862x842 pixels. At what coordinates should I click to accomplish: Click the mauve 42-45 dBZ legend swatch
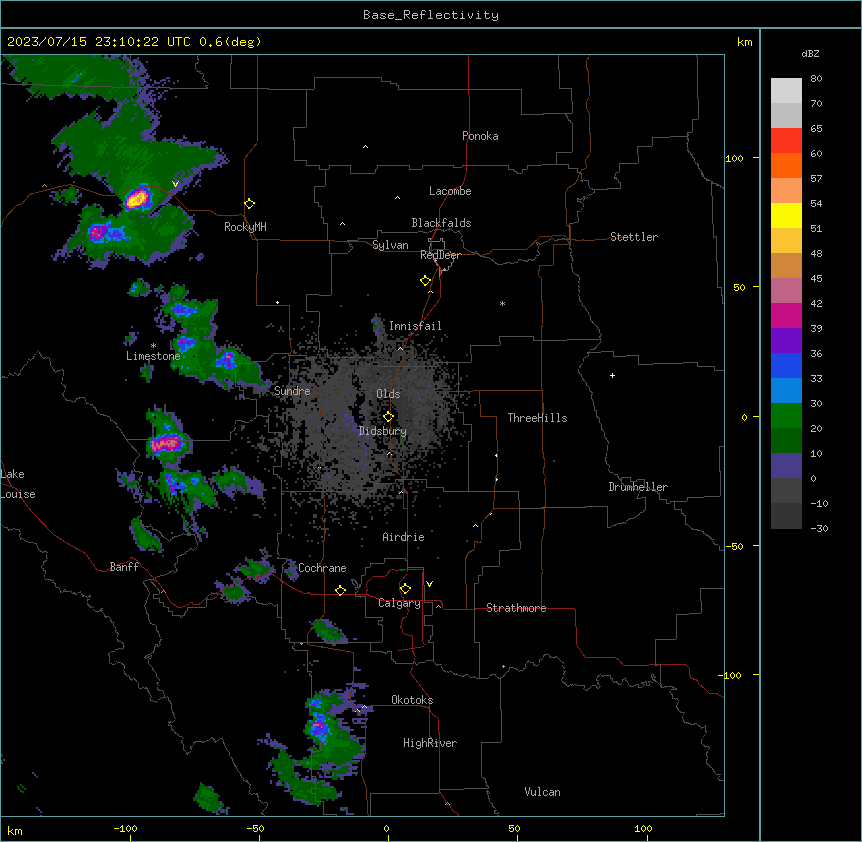[786, 290]
